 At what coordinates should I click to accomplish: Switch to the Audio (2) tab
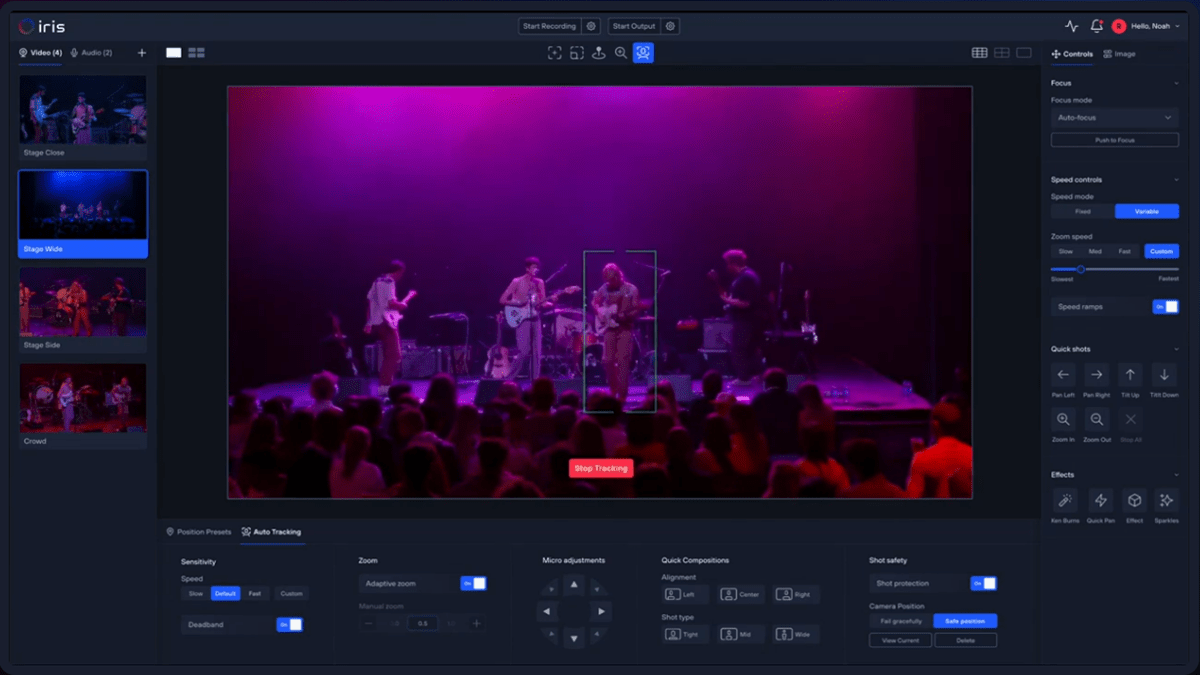tap(90, 52)
